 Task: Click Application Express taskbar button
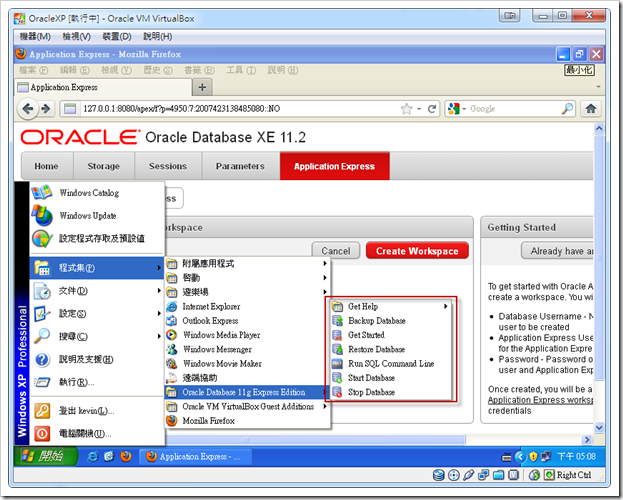tap(195, 457)
